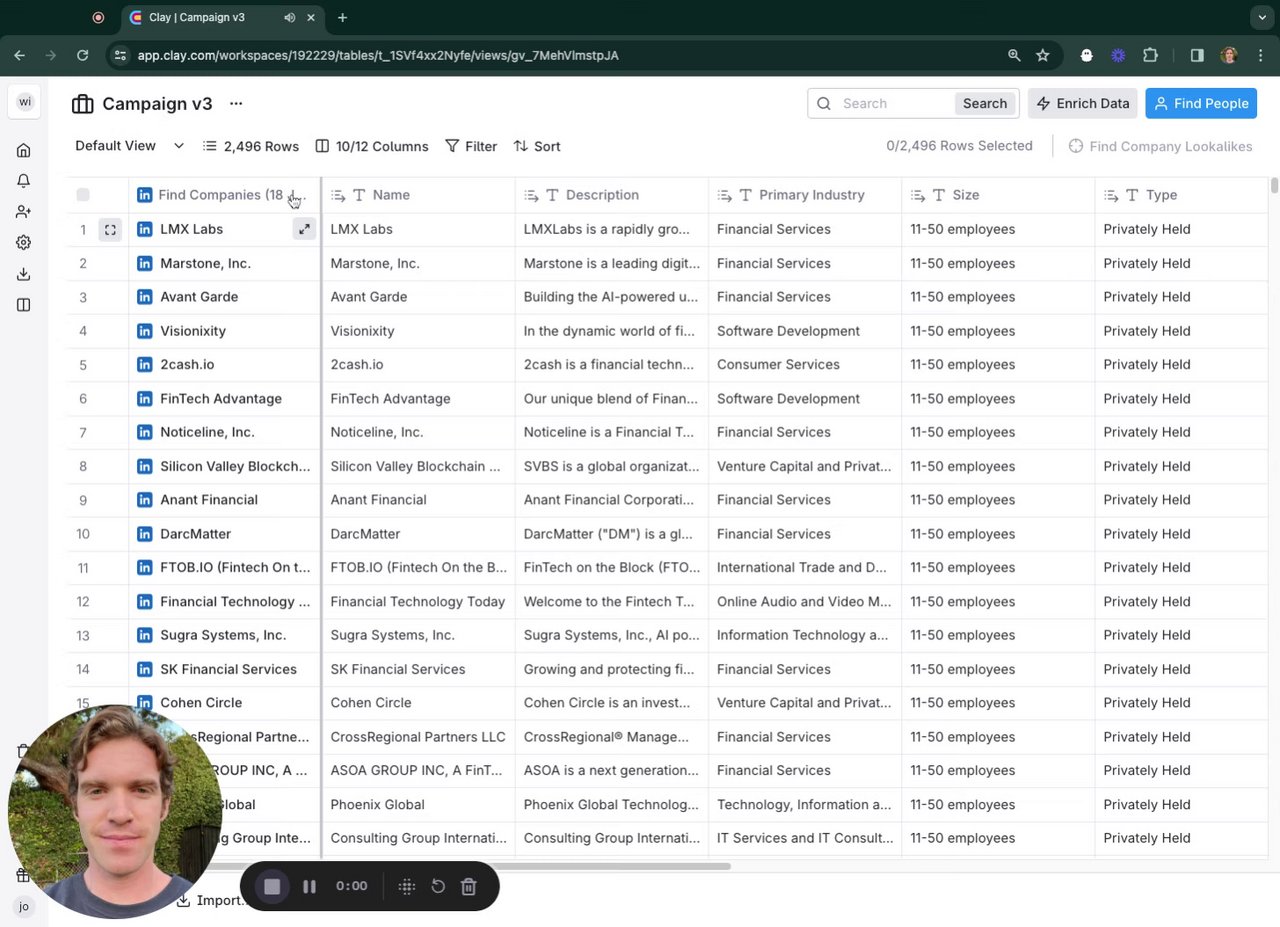Open the Description column header menu
The width and height of the screenshot is (1280, 927).
(x=612, y=195)
